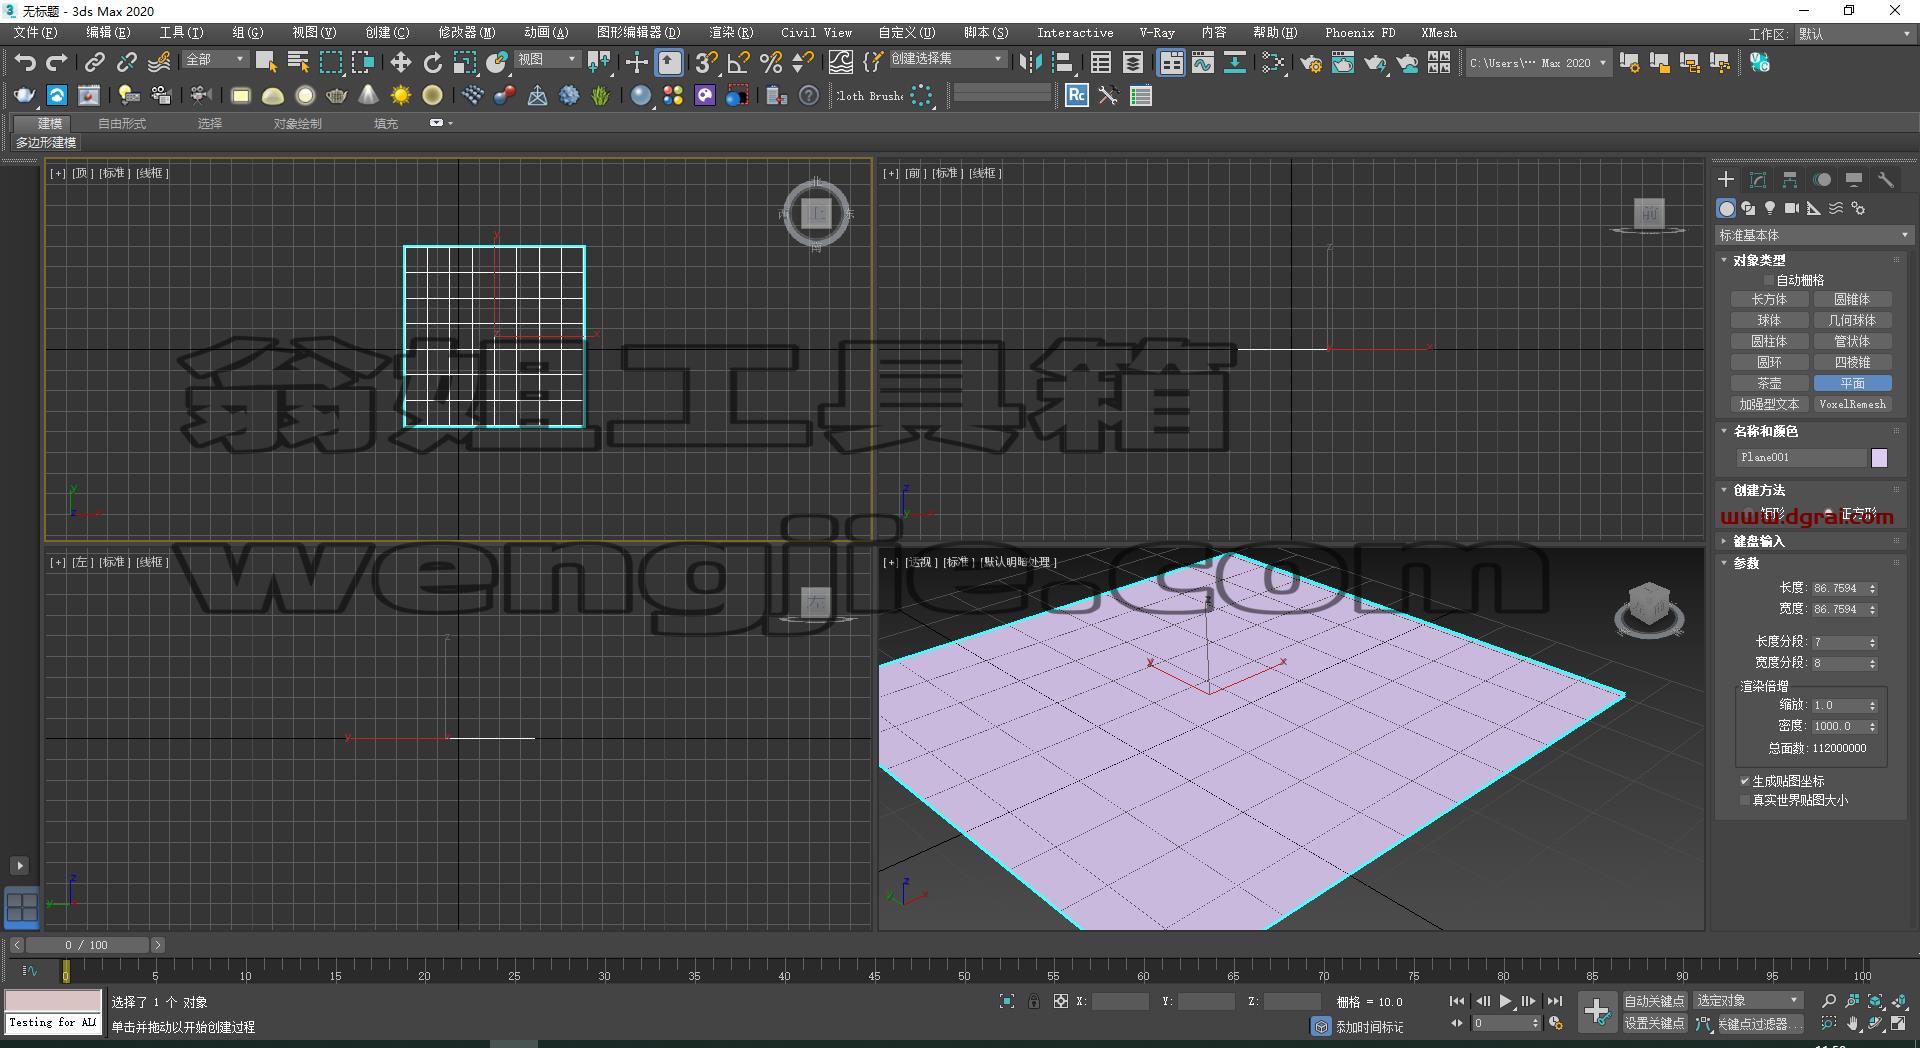The width and height of the screenshot is (1920, 1048).
Task: Switch to the 自由形式 ribbon tab
Action: (122, 124)
